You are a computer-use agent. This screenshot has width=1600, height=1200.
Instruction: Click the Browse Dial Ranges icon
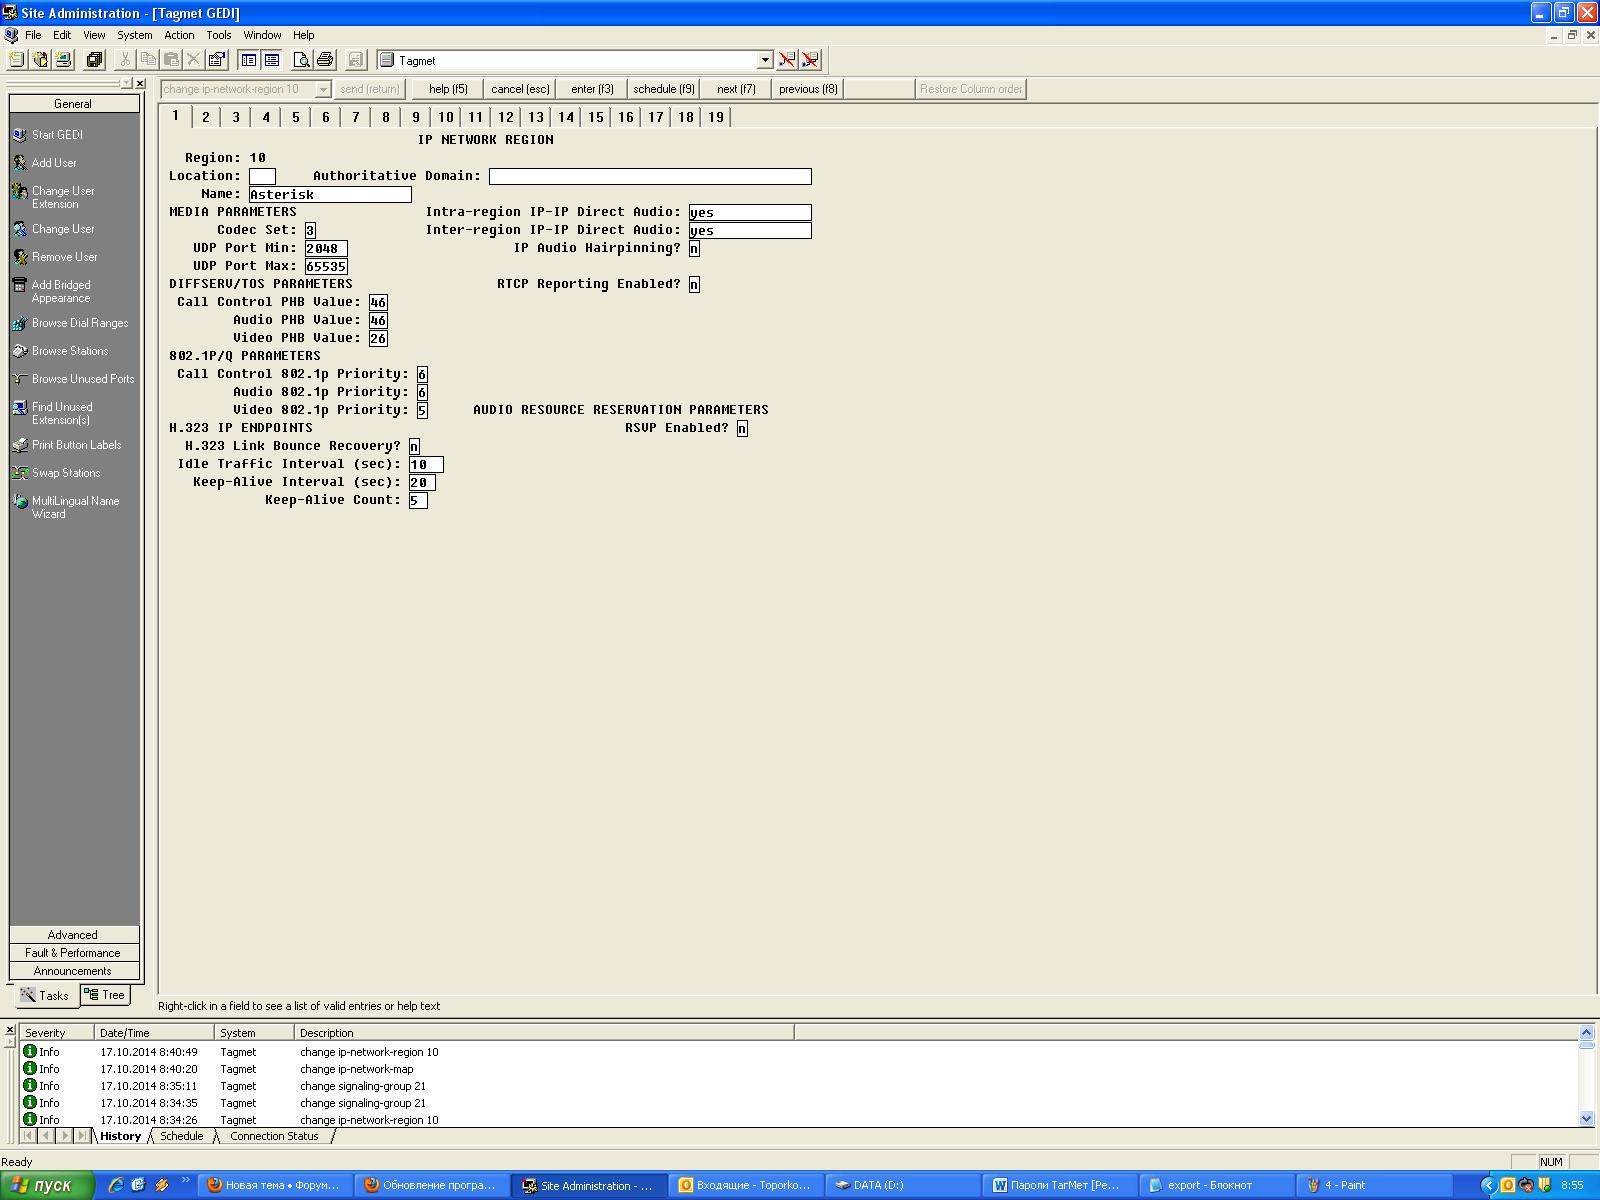coord(20,323)
